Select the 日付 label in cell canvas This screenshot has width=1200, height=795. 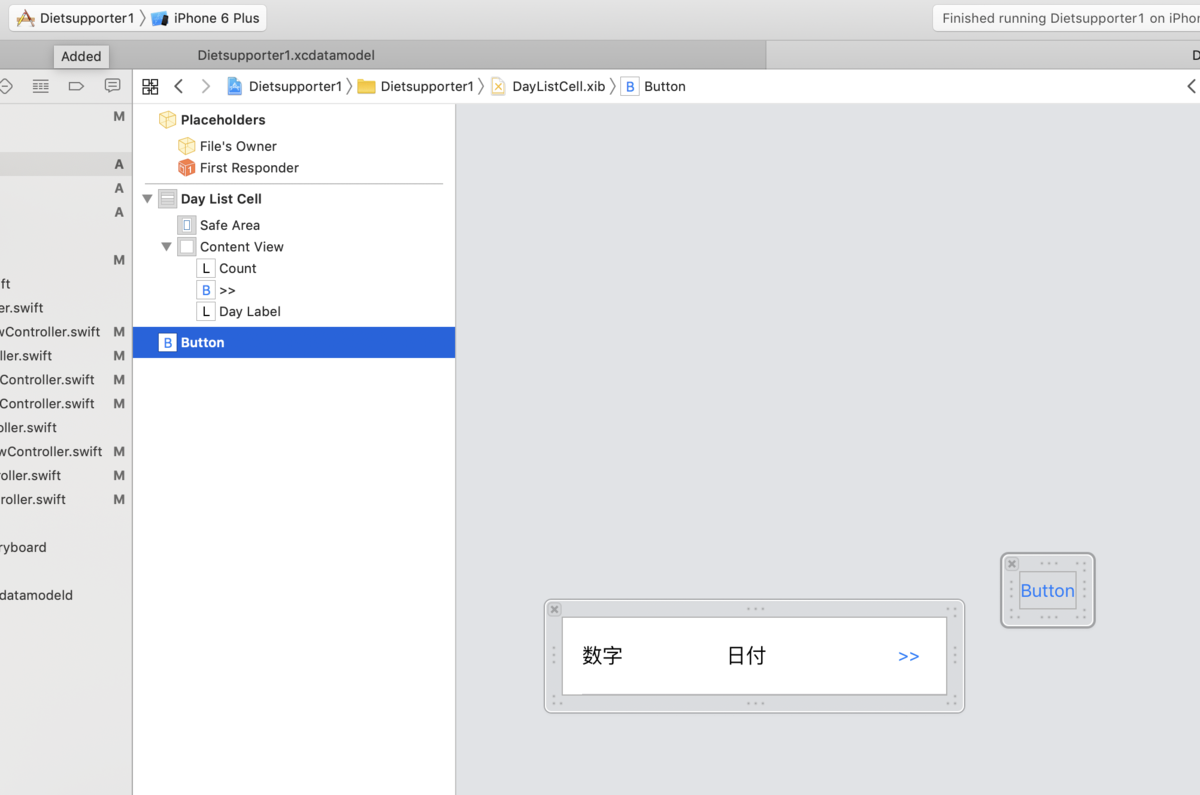pos(746,656)
